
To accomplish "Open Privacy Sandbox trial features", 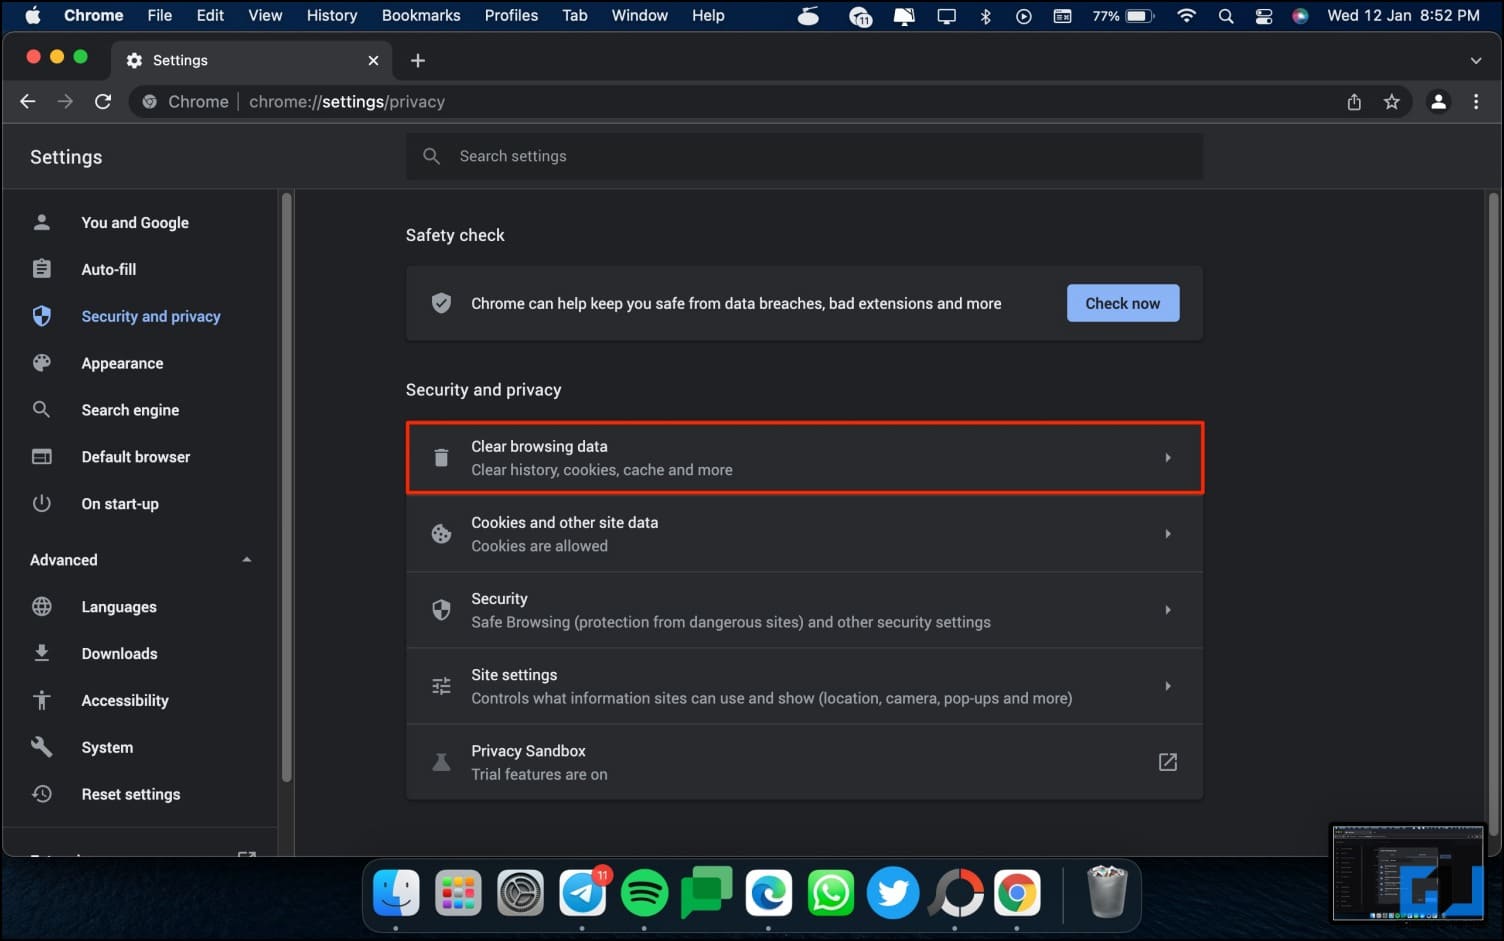I will [1167, 762].
